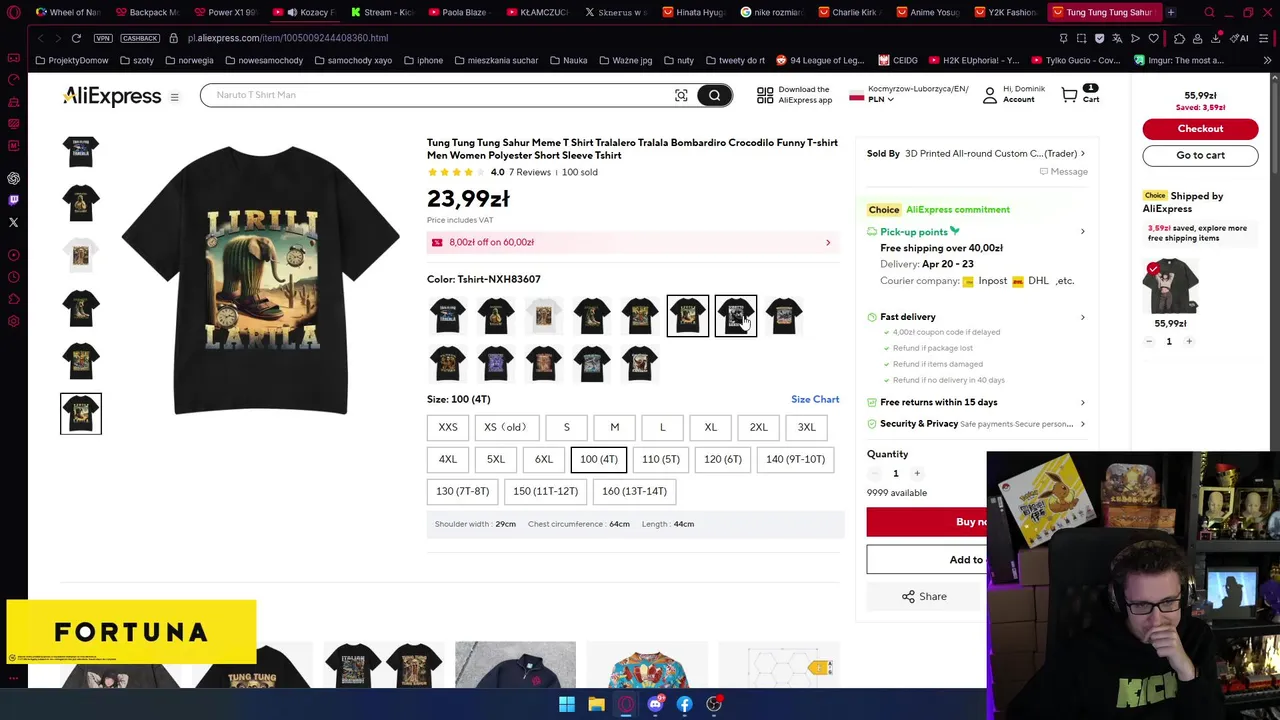1280x720 pixels.
Task: Select size XL option
Action: pos(710,427)
